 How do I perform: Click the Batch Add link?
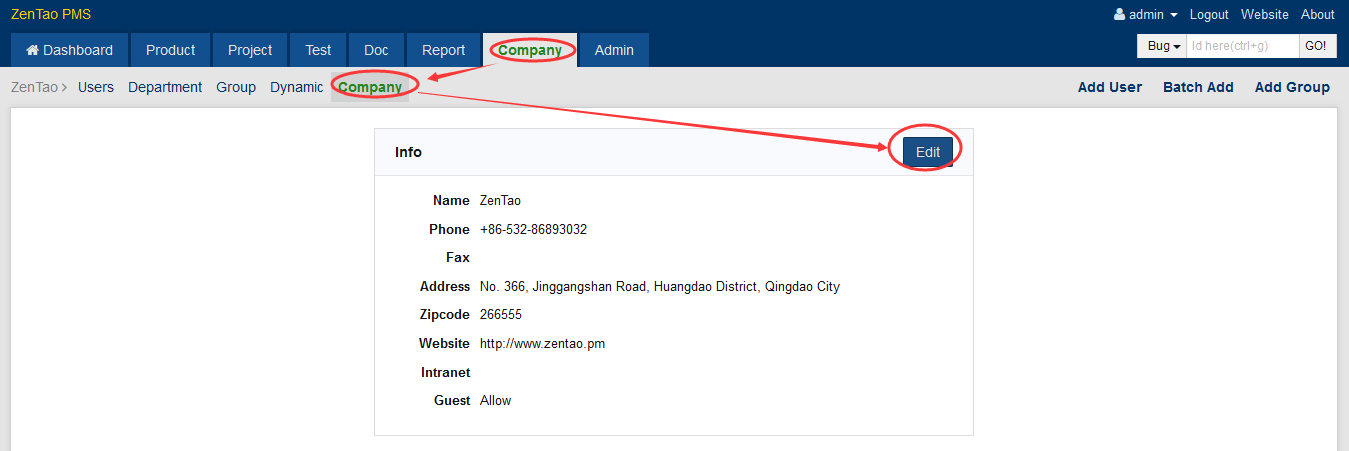(1198, 87)
